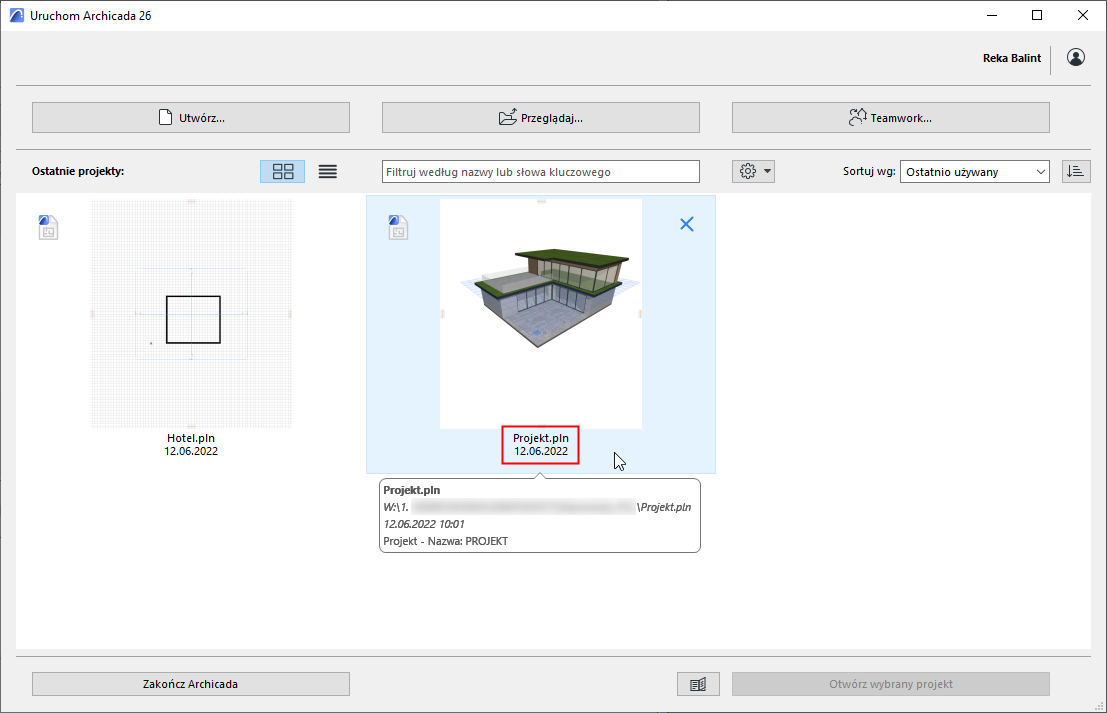Click the Reka Balint user name

tap(1012, 58)
